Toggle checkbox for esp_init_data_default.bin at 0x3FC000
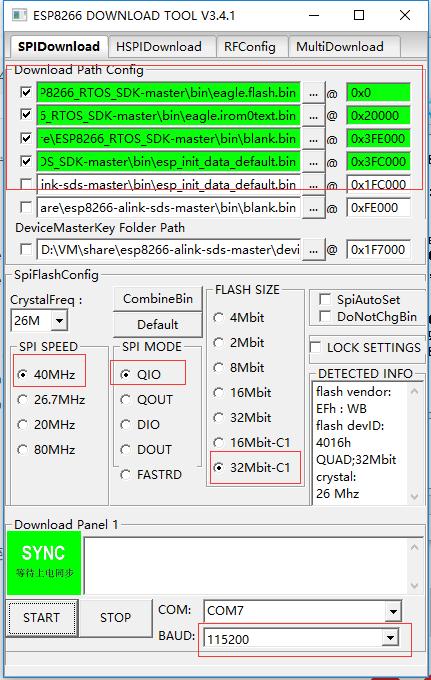Image resolution: width=431 pixels, height=680 pixels. [26, 161]
